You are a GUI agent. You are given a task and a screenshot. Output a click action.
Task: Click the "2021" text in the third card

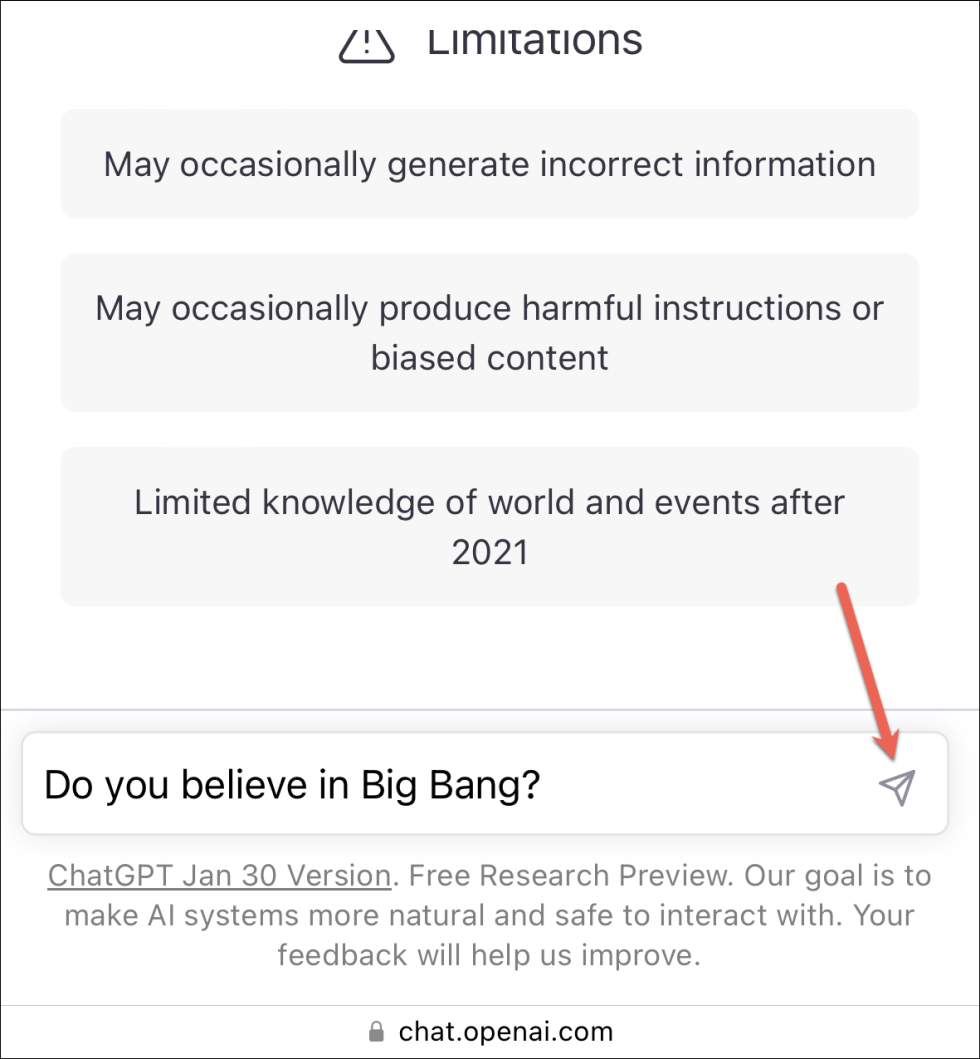489,551
